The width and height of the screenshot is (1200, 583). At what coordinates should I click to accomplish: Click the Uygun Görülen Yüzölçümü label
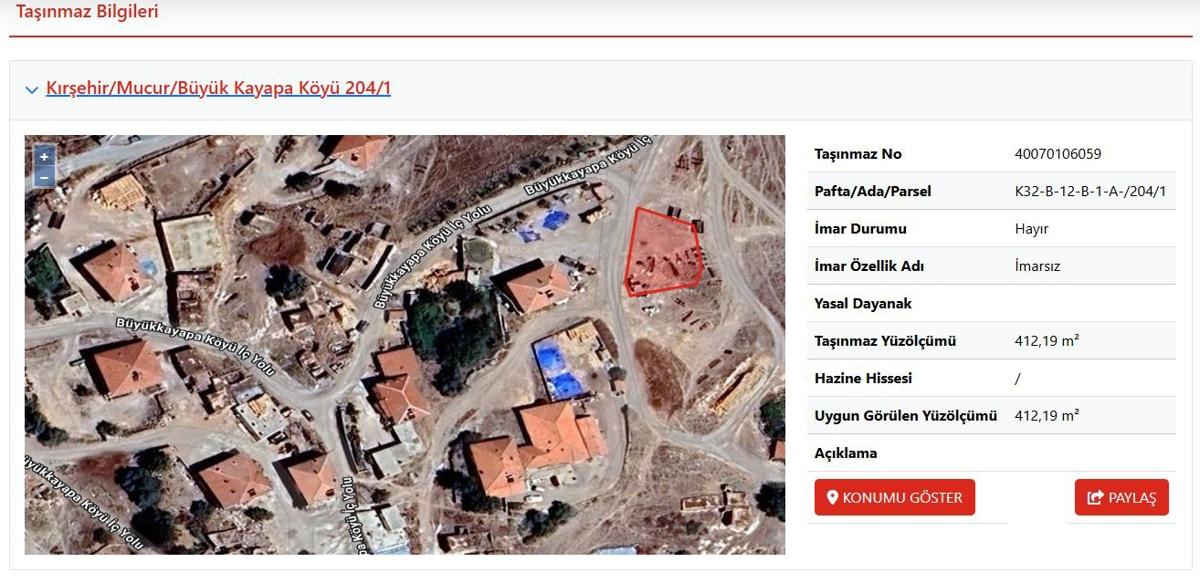pyautogui.click(x=906, y=416)
